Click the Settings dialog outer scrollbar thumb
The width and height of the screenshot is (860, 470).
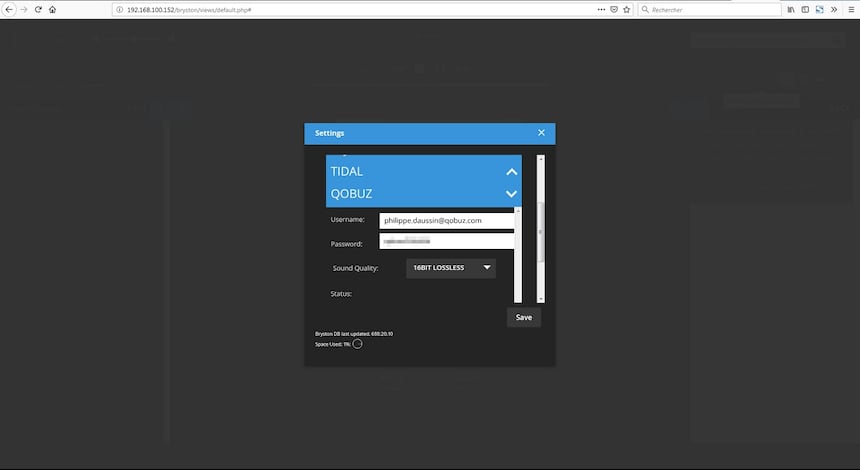pos(541,231)
